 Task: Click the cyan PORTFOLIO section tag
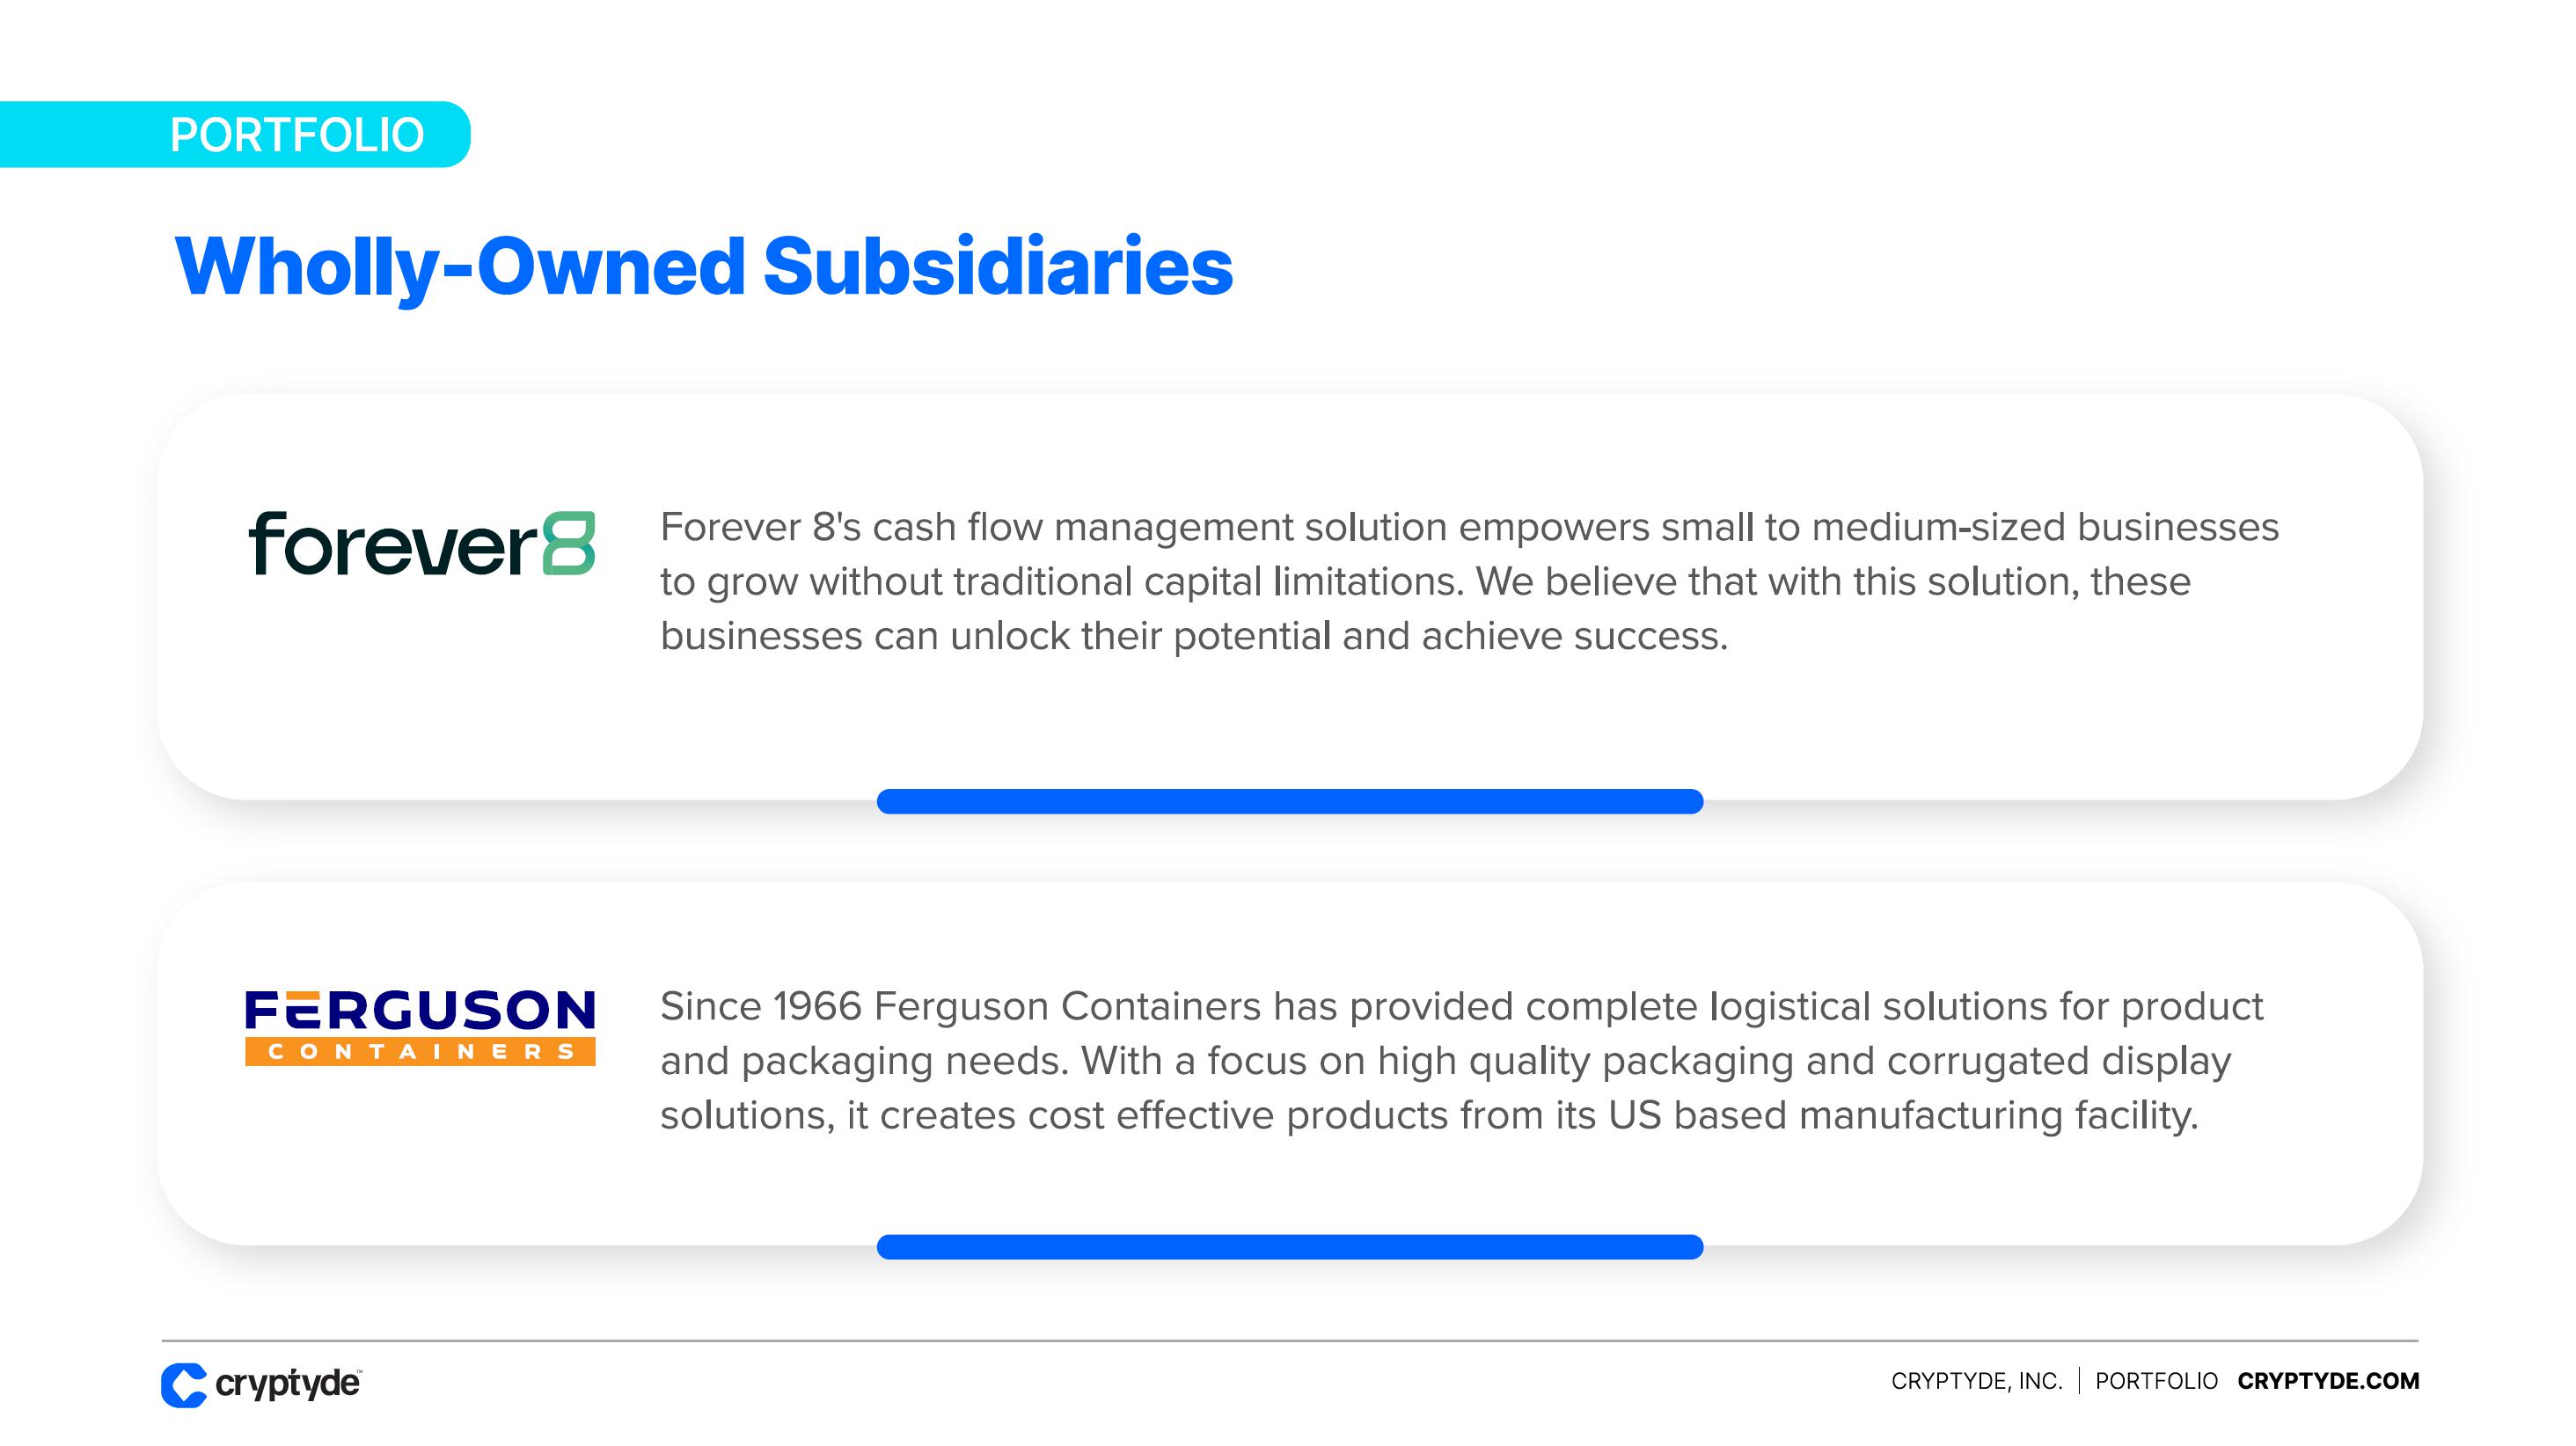coord(296,135)
